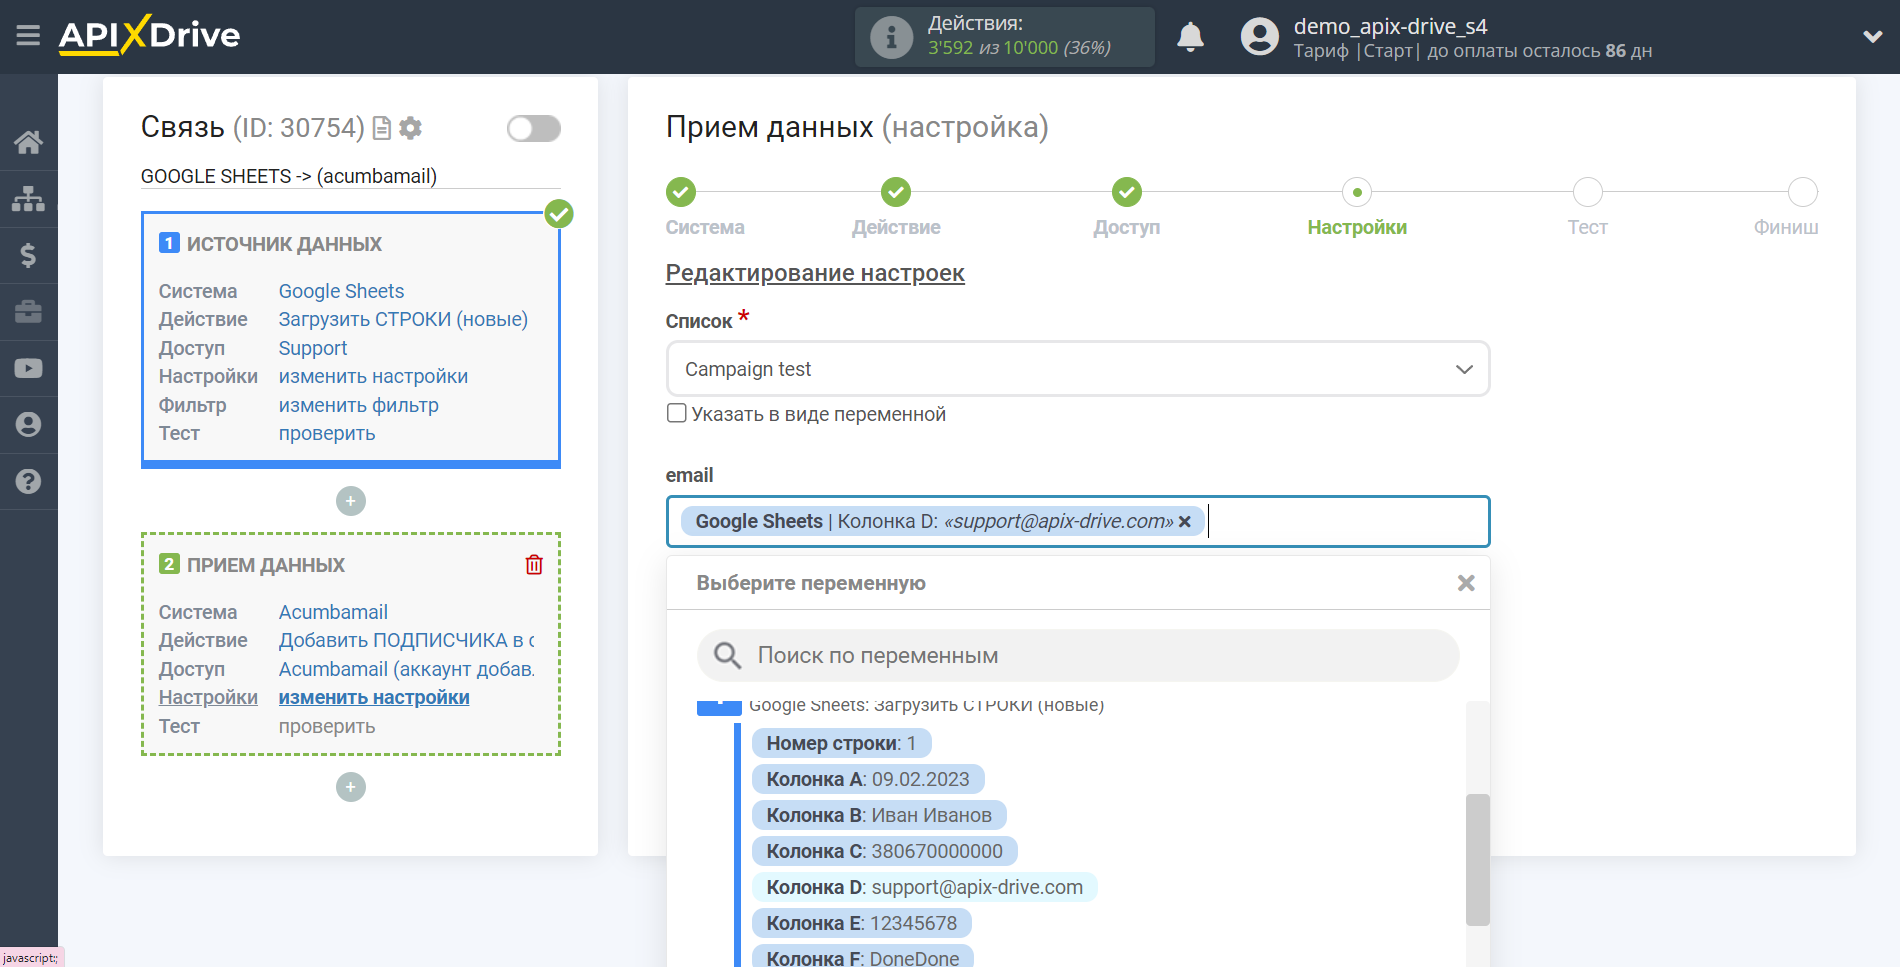Open Support access link
The height and width of the screenshot is (967, 1900).
click(313, 348)
